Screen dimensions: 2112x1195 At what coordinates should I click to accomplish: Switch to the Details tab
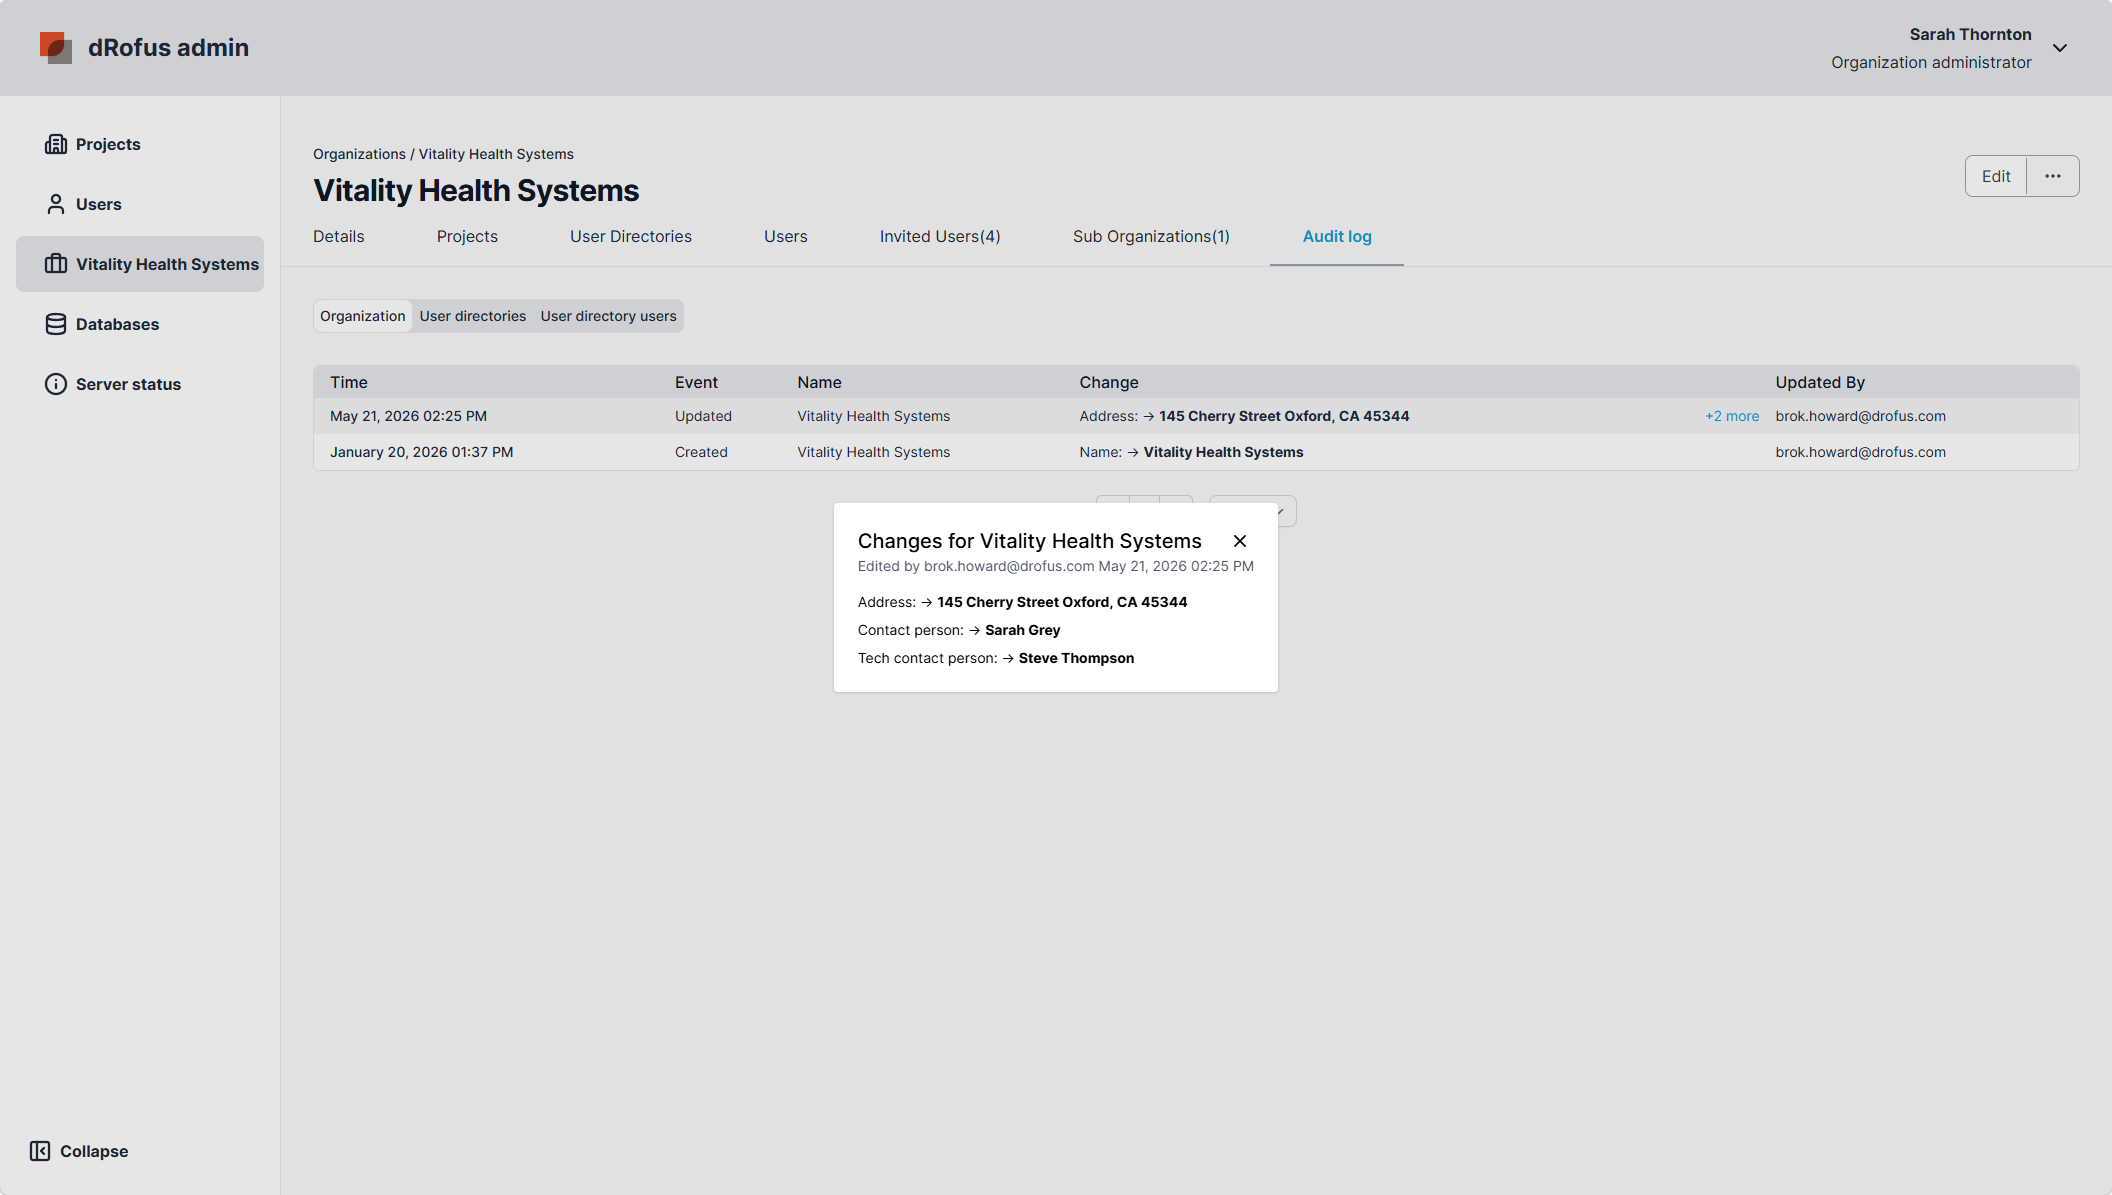[339, 236]
